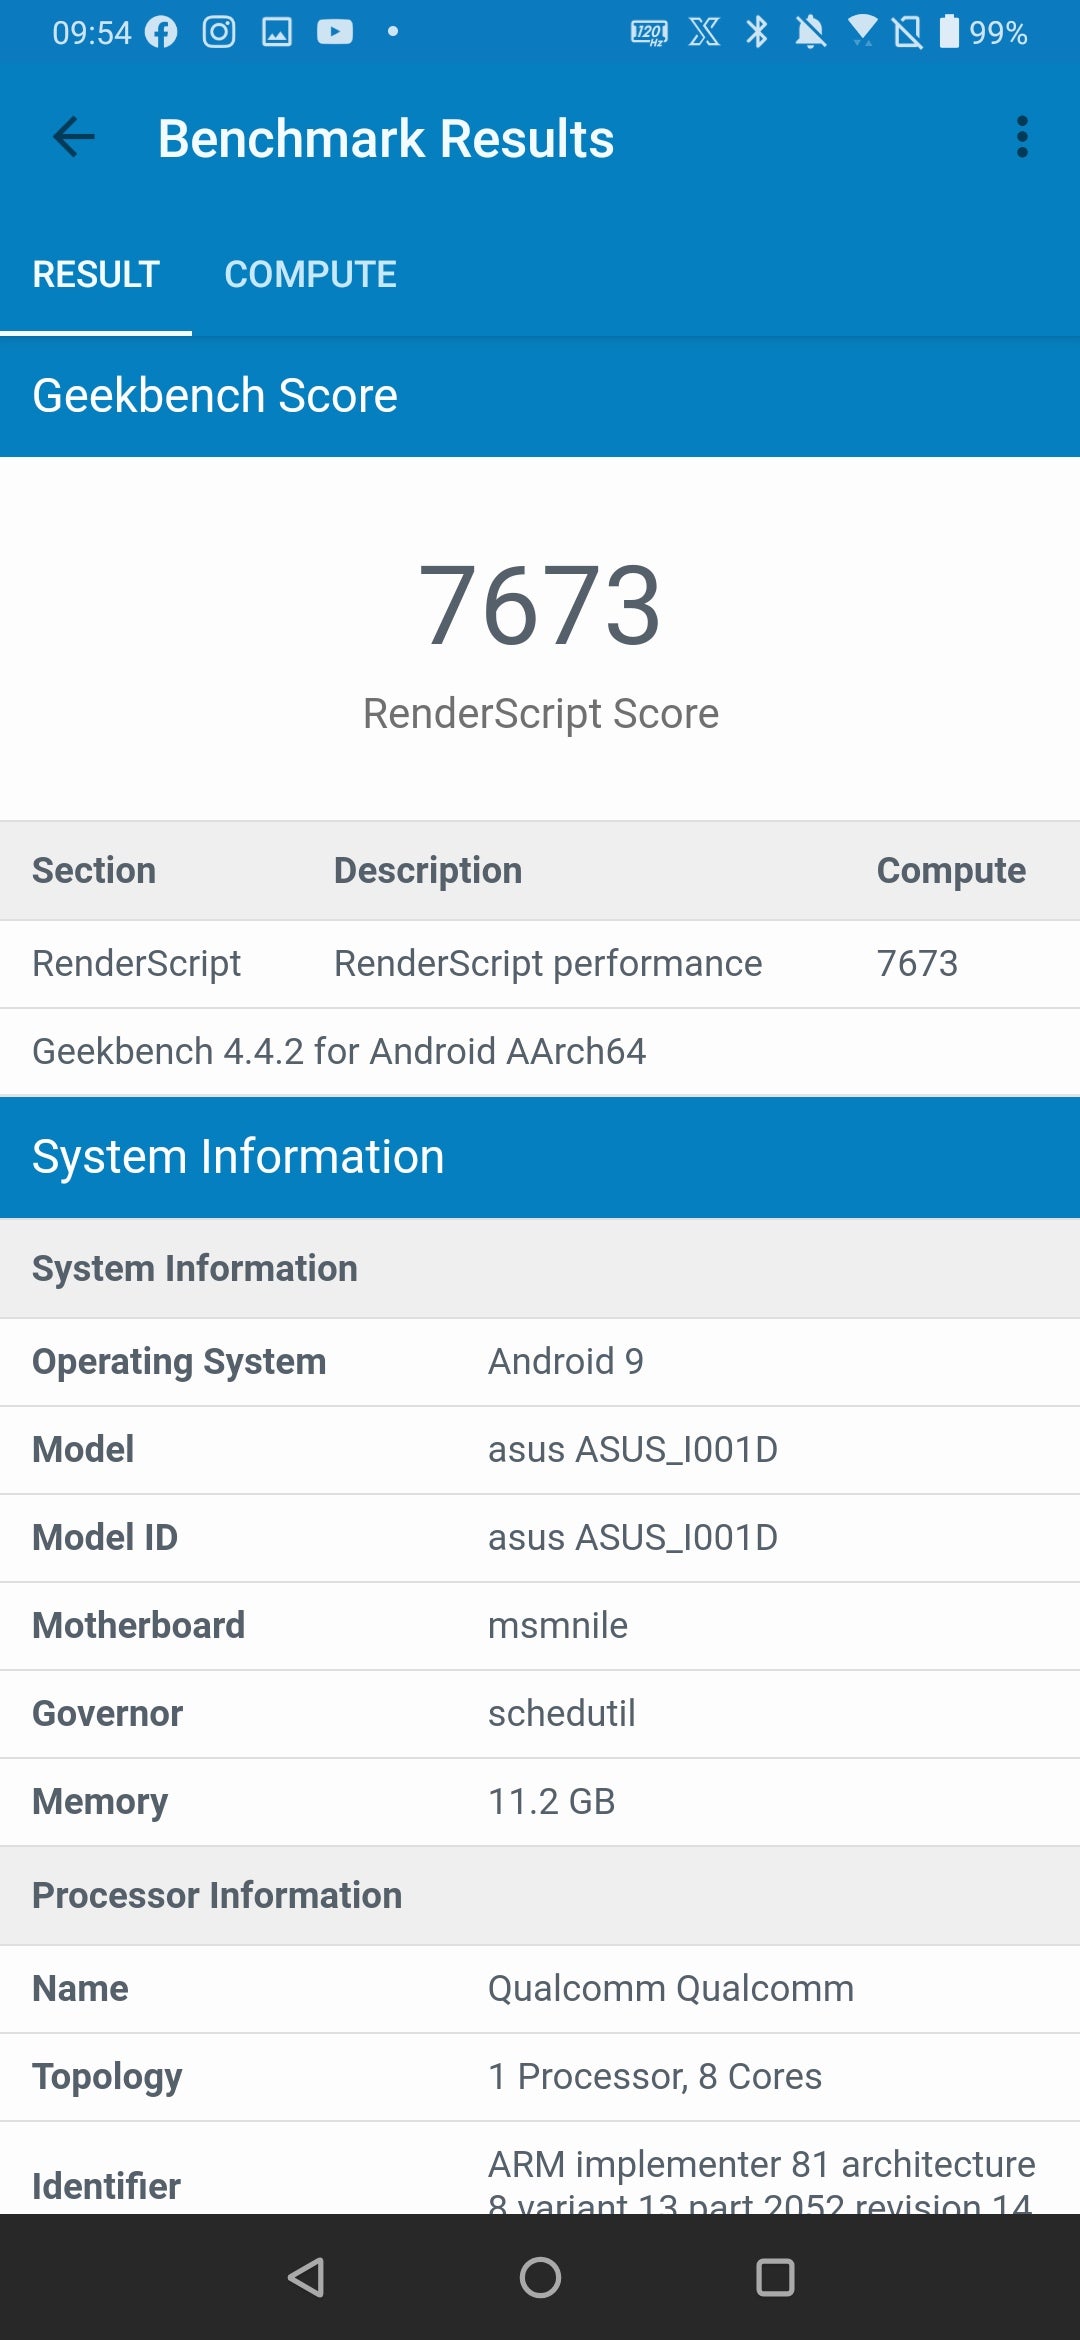This screenshot has width=1080, height=2340.
Task: Select the RenderScript performance description cell
Action: 548,963
